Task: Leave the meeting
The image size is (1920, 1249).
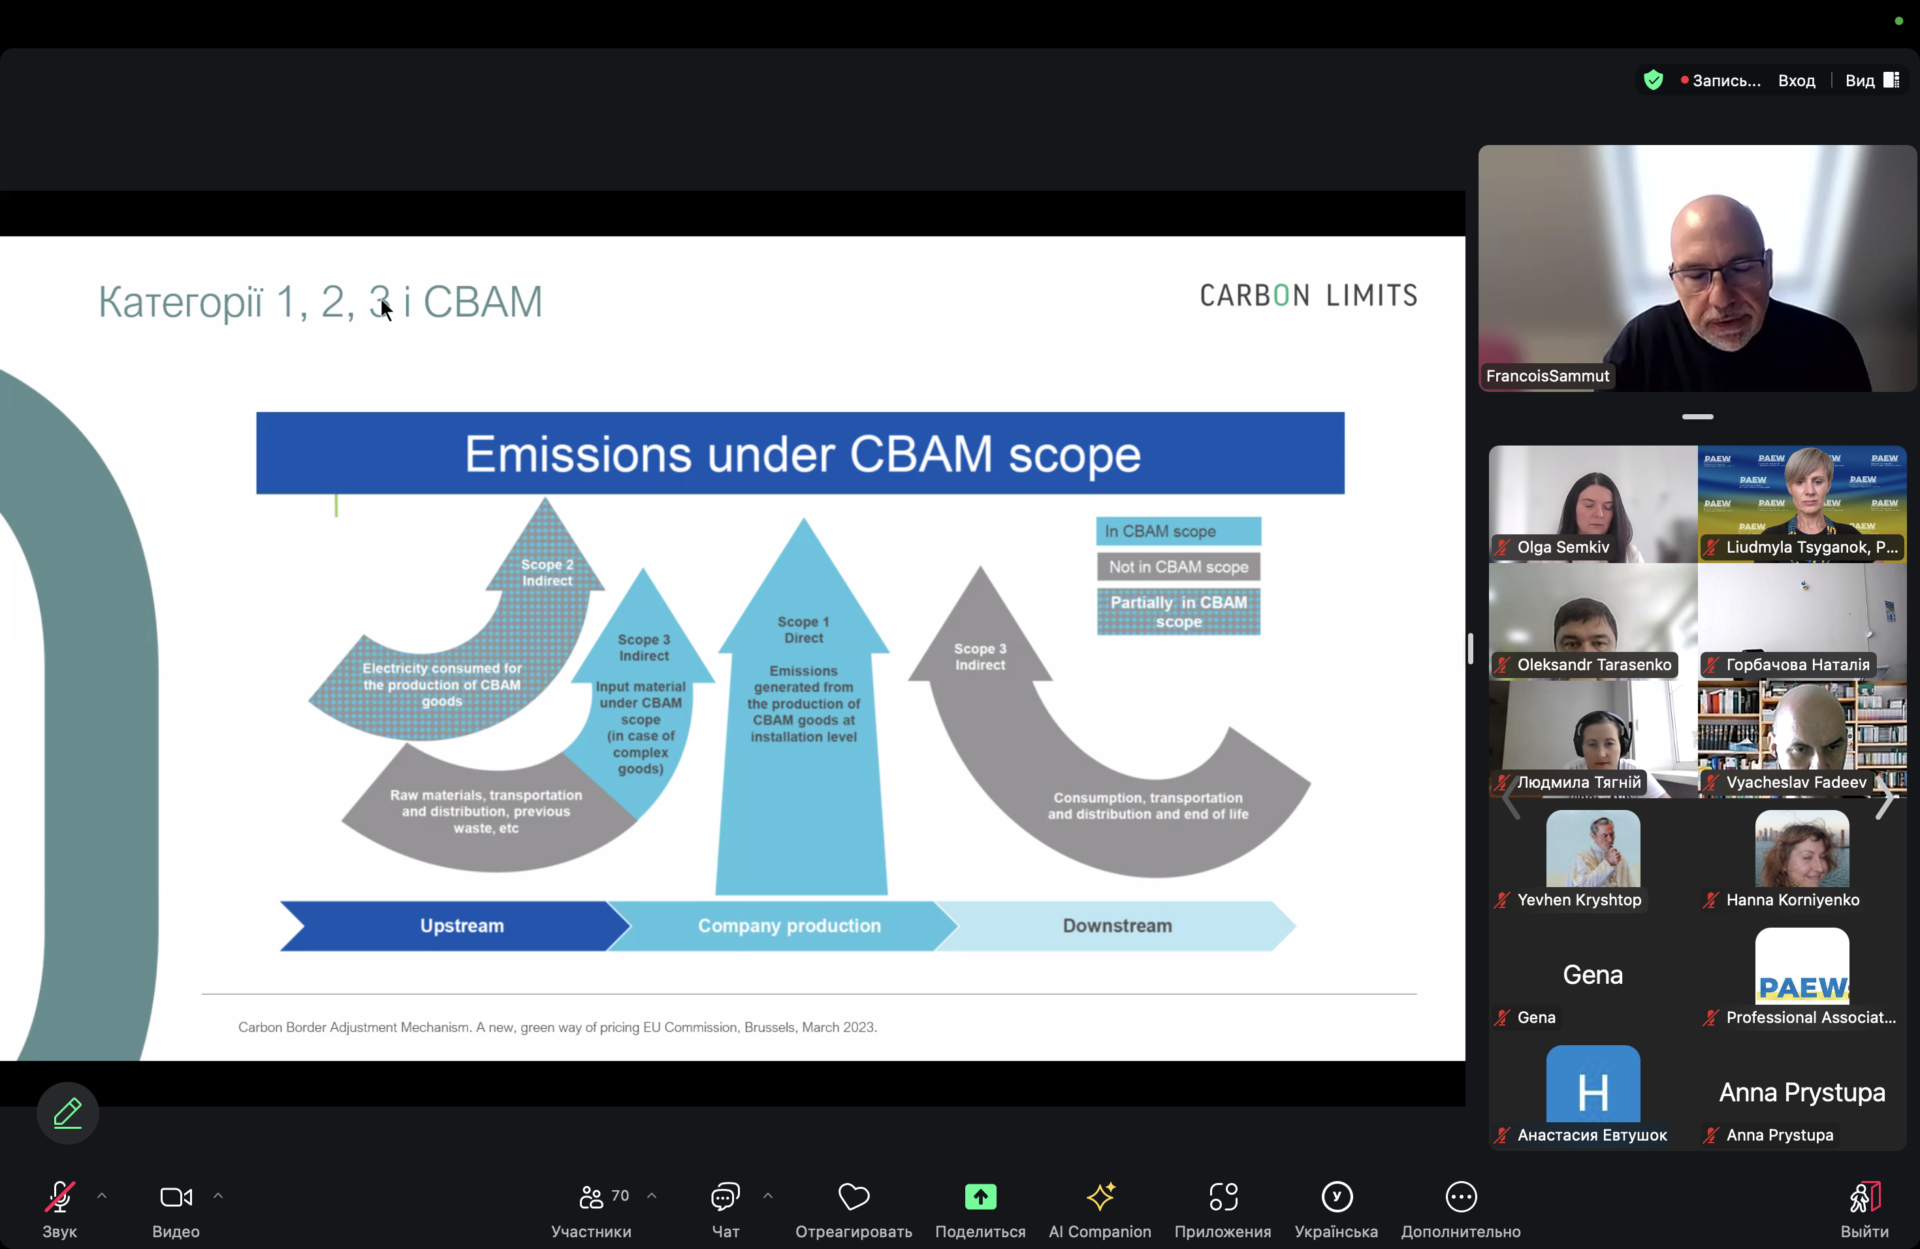Action: 1864,1197
